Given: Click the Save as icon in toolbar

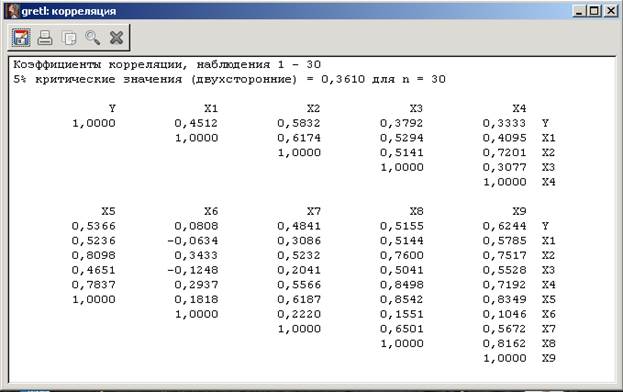Looking at the screenshot, I should click(x=21, y=38).
